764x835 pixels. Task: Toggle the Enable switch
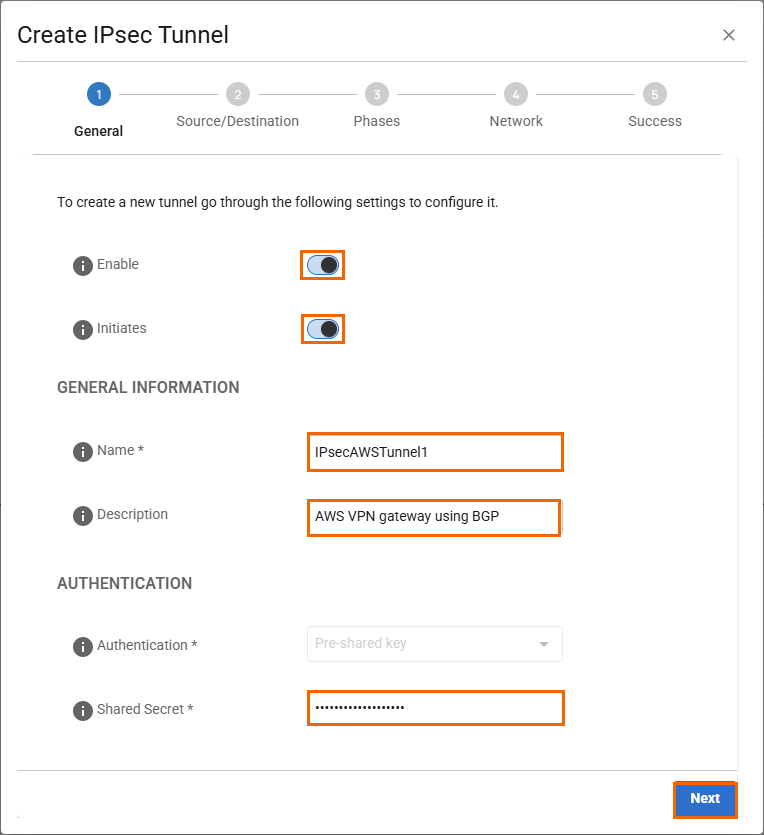pos(323,265)
